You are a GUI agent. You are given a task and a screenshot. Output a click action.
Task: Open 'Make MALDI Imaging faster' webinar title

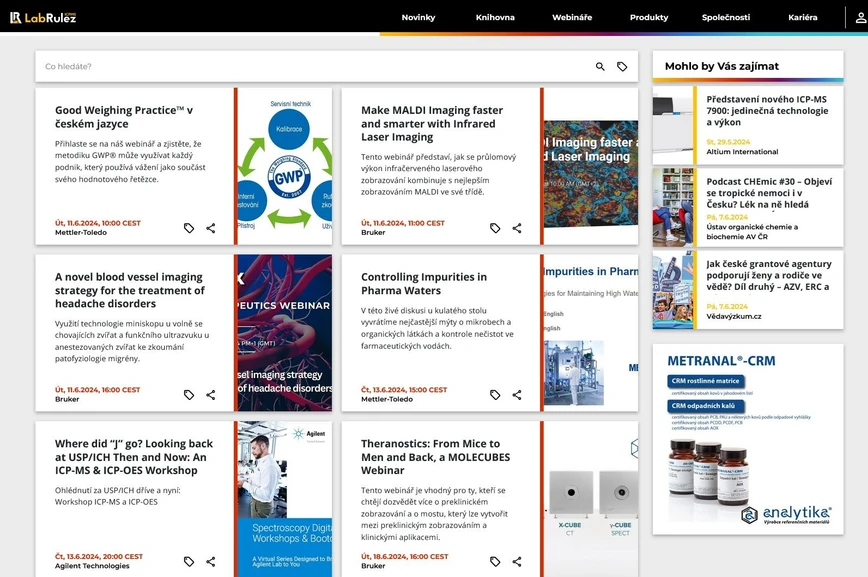(432, 123)
